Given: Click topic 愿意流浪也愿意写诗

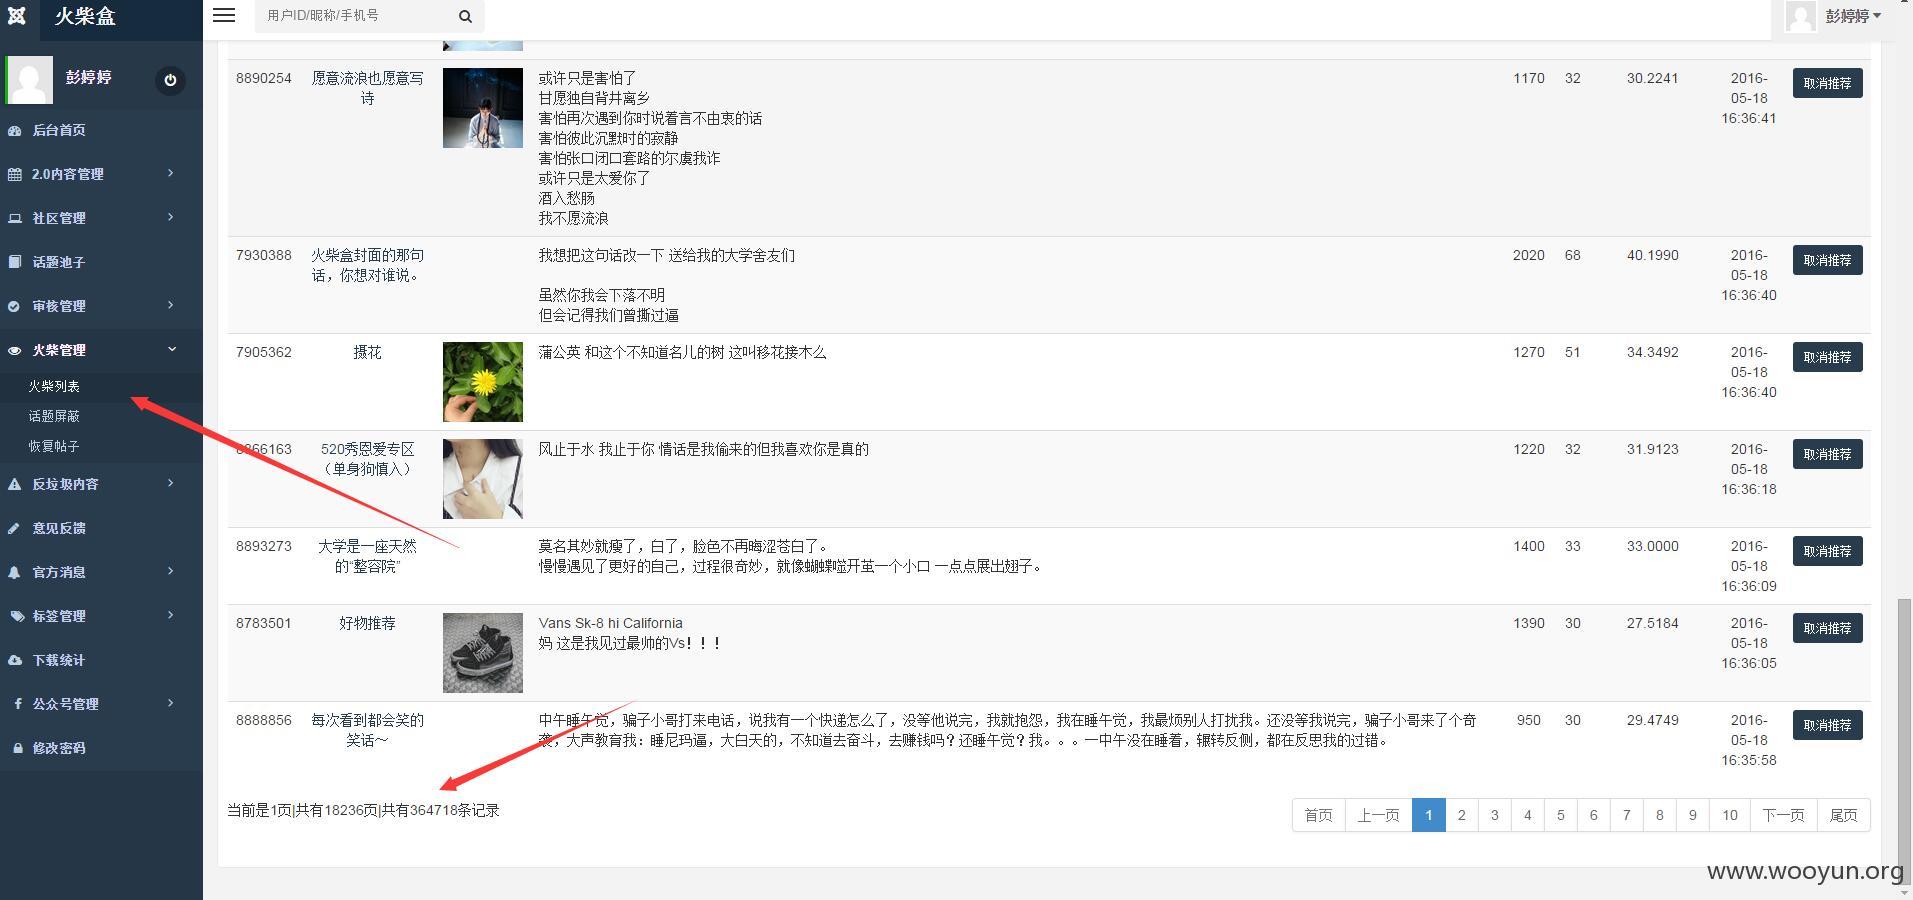Looking at the screenshot, I should point(367,88).
